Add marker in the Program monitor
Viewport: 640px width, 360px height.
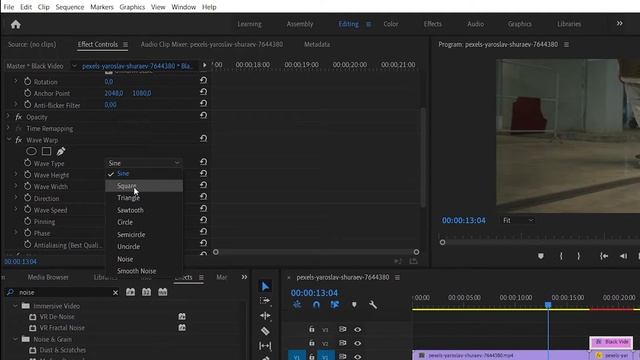click(540, 256)
